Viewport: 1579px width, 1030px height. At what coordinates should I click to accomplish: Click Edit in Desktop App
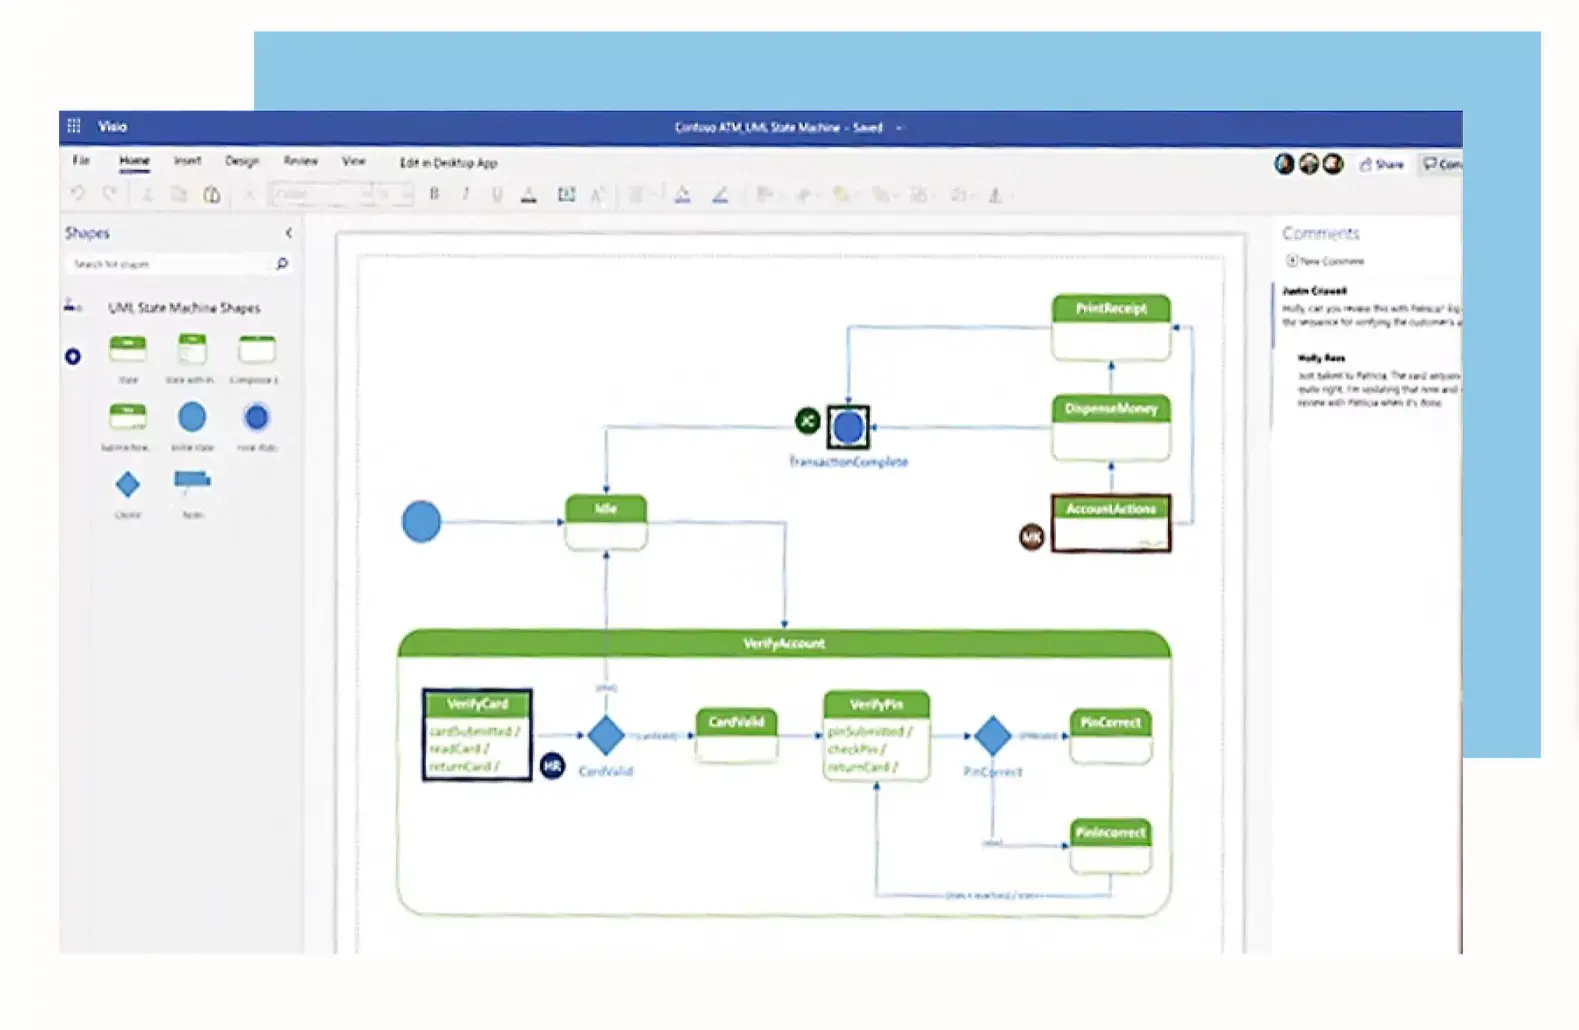[x=448, y=162]
